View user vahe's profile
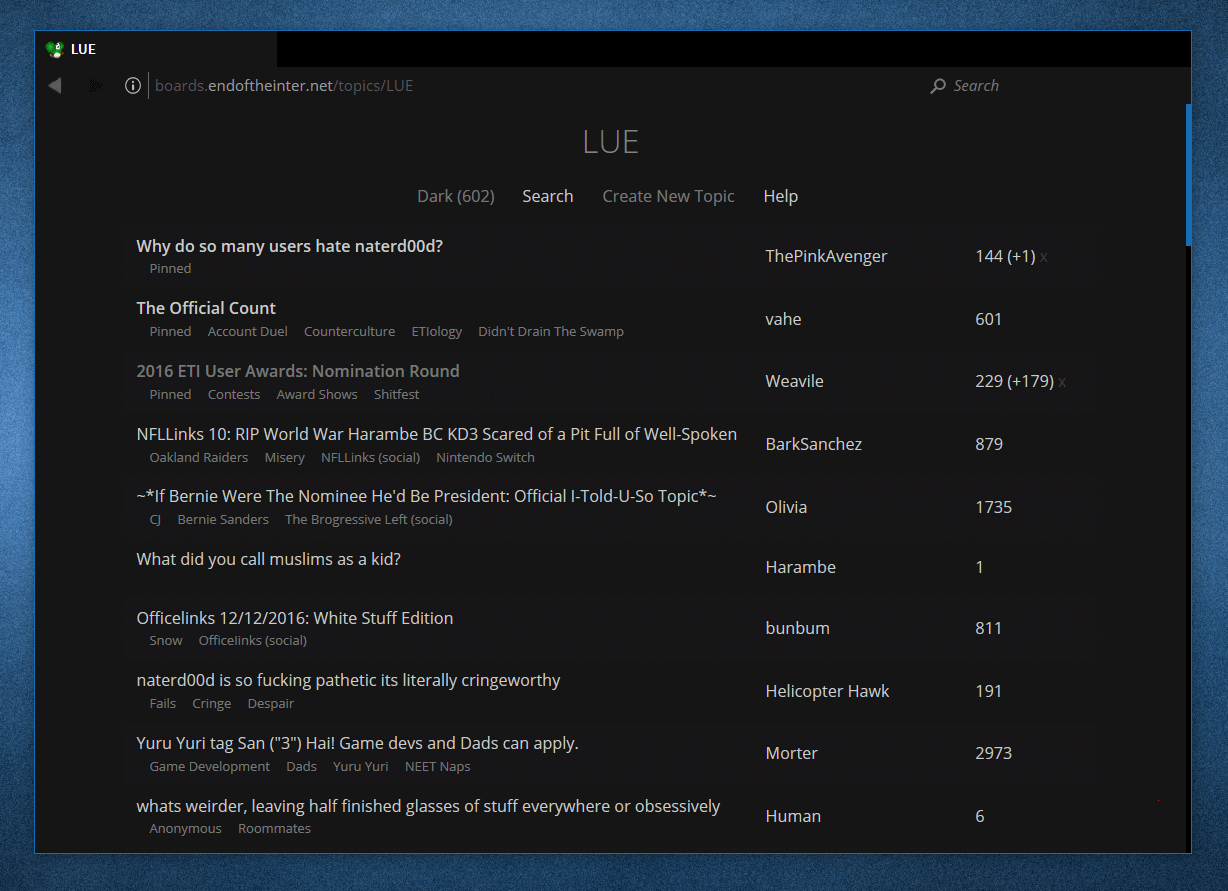 [x=784, y=320]
